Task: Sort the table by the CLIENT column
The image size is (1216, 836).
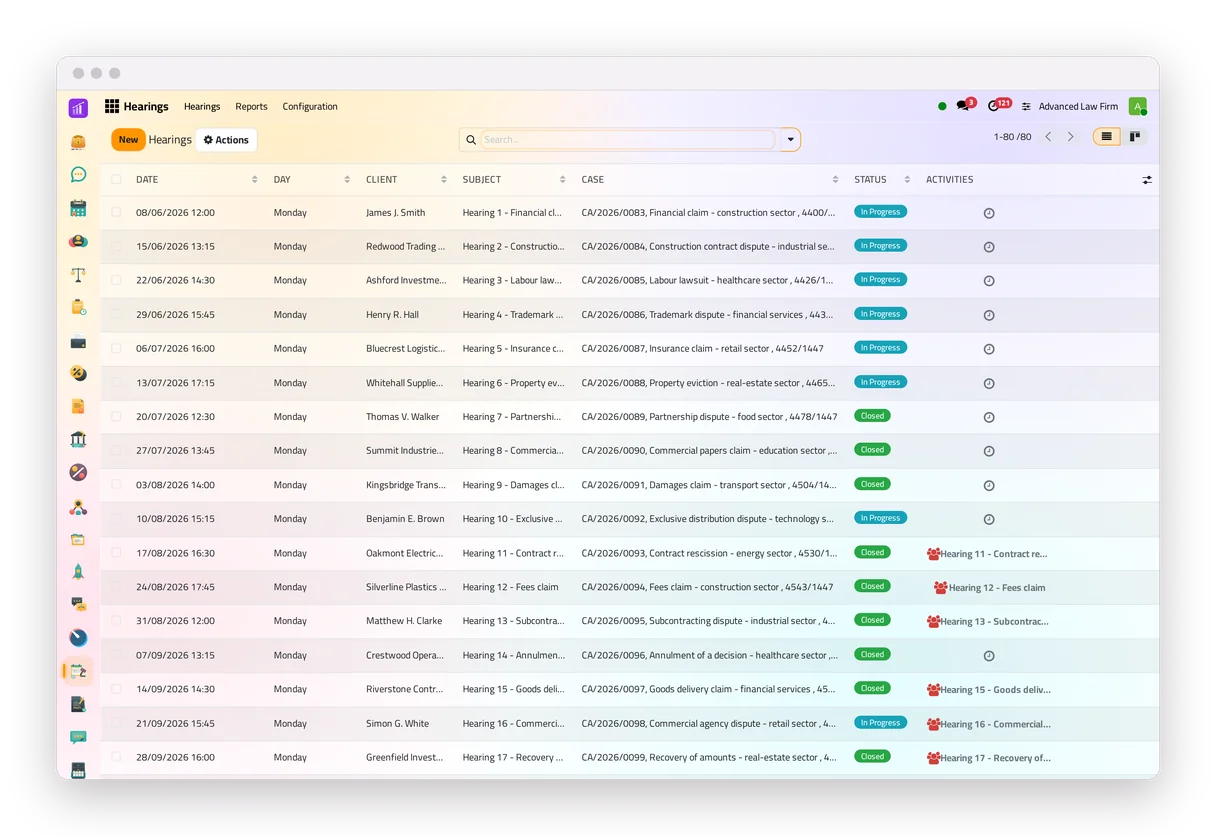Action: pos(406,180)
